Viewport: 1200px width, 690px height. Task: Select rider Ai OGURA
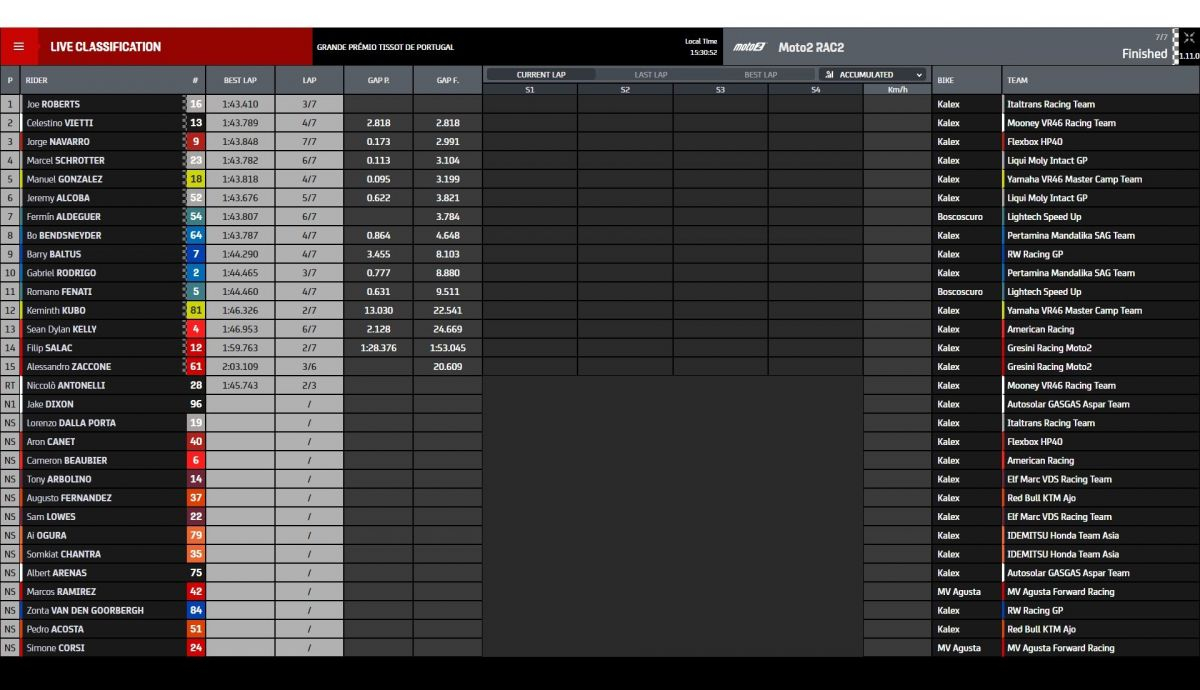(48, 535)
